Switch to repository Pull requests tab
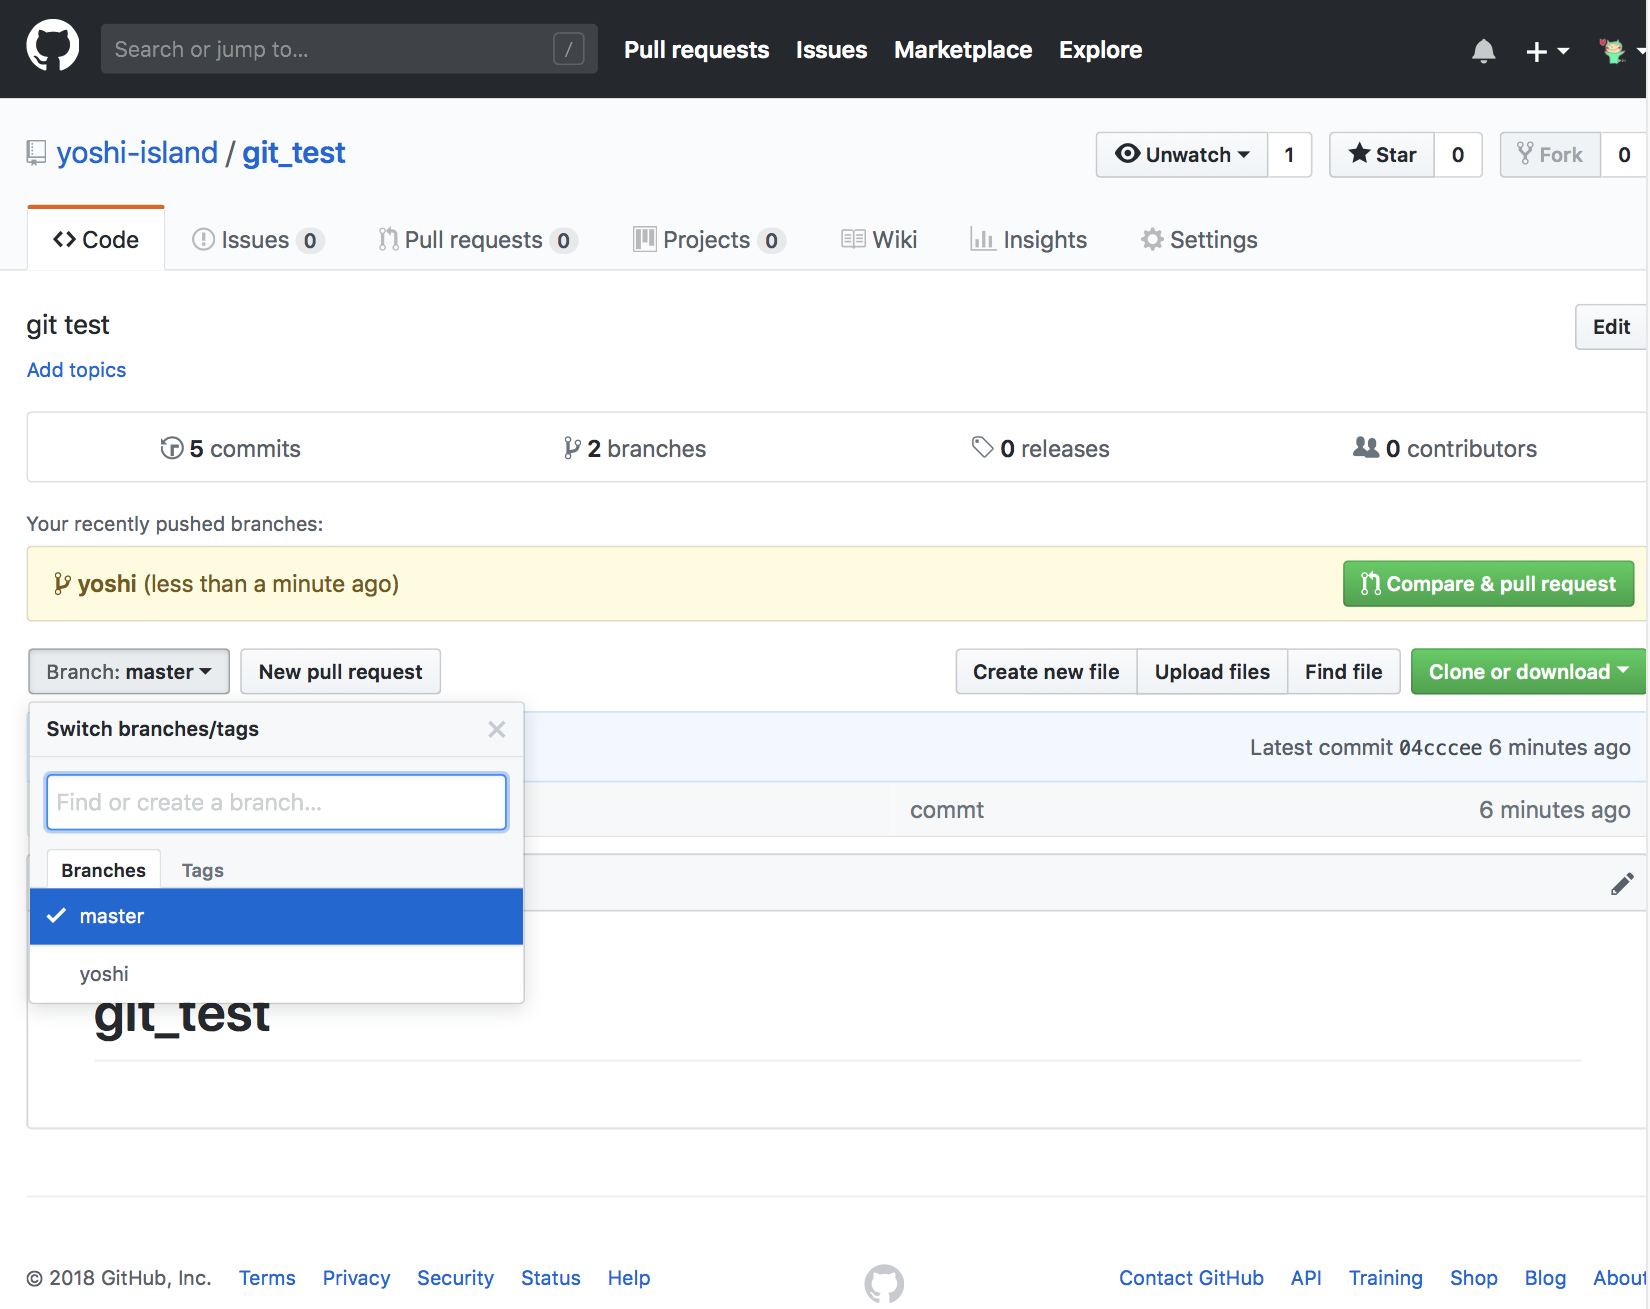Screen dimensions: 1650x1309 pos(478,240)
